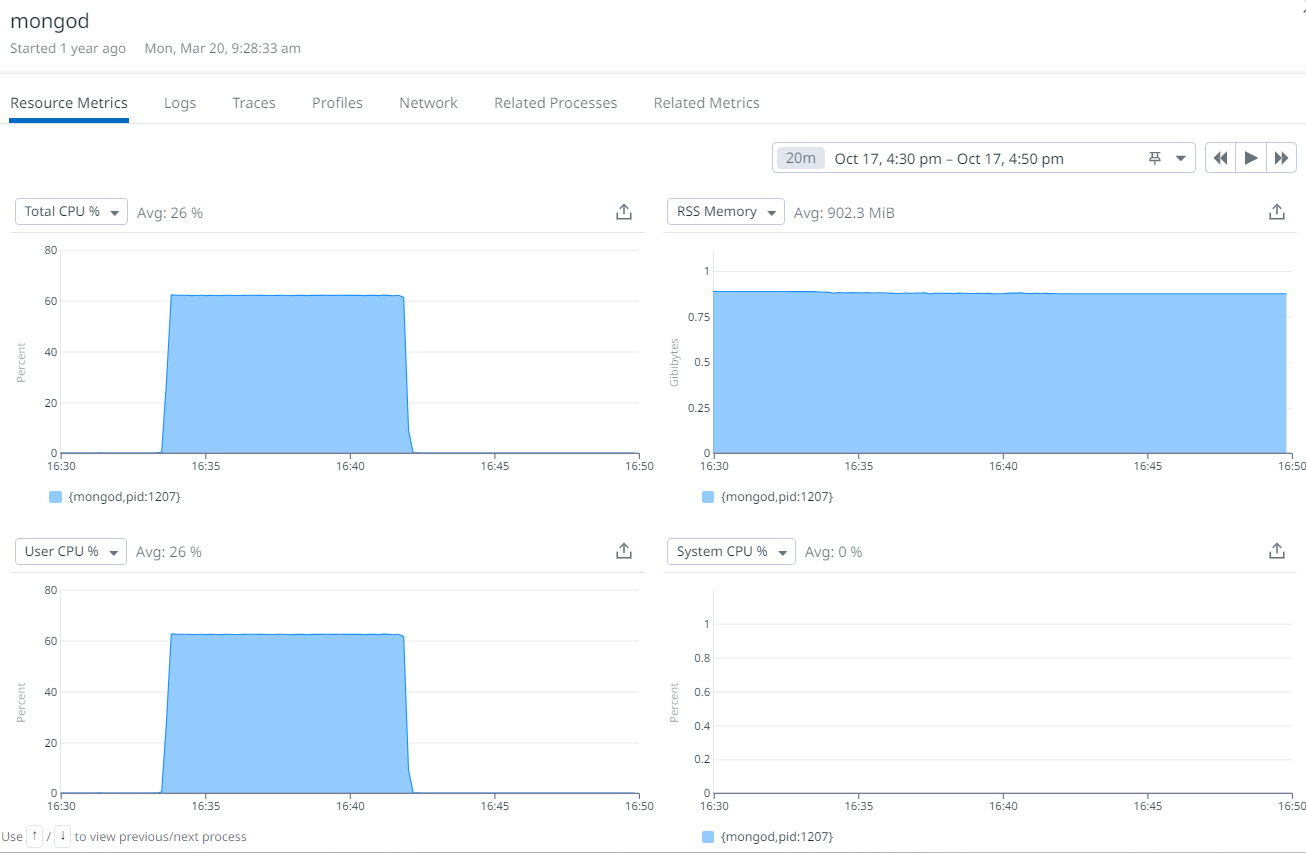The height and width of the screenshot is (853, 1306).
Task: Open the RSS Memory metric dropdown
Action: 725,212
